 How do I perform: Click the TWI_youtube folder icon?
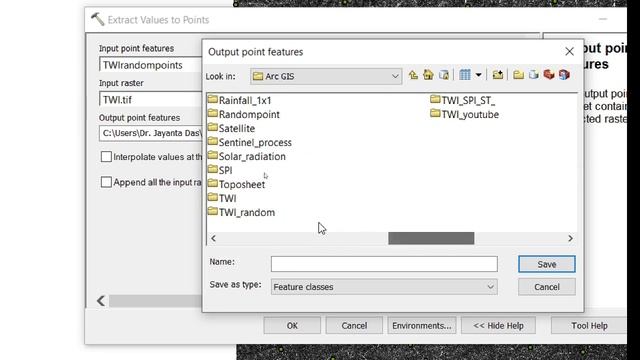(x=435, y=113)
